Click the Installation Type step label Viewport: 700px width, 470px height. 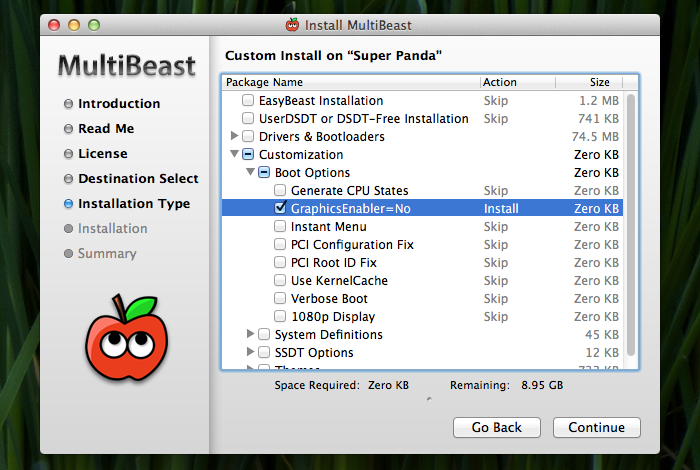pos(134,204)
